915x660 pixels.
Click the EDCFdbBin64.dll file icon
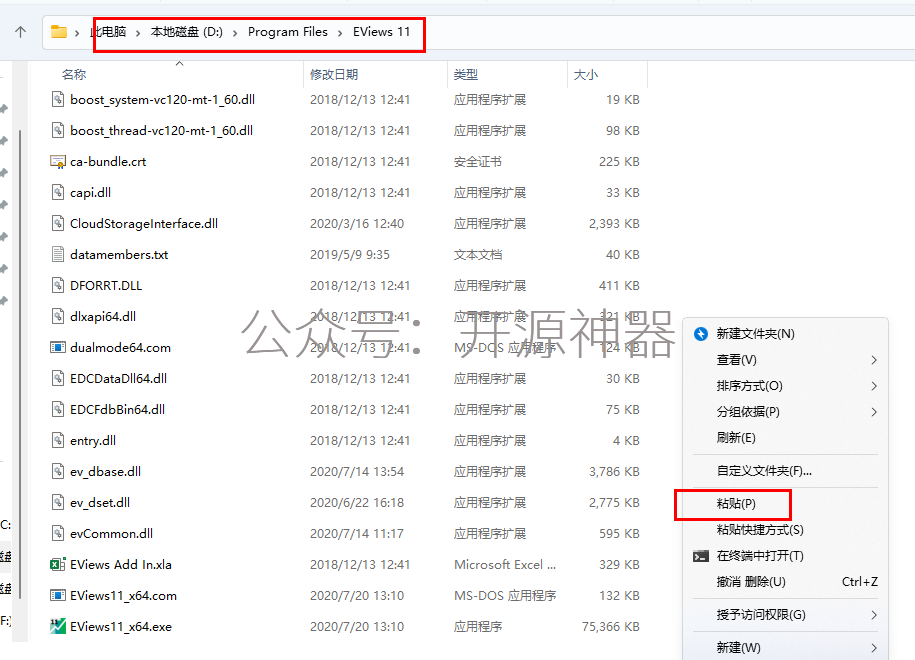click(x=58, y=409)
